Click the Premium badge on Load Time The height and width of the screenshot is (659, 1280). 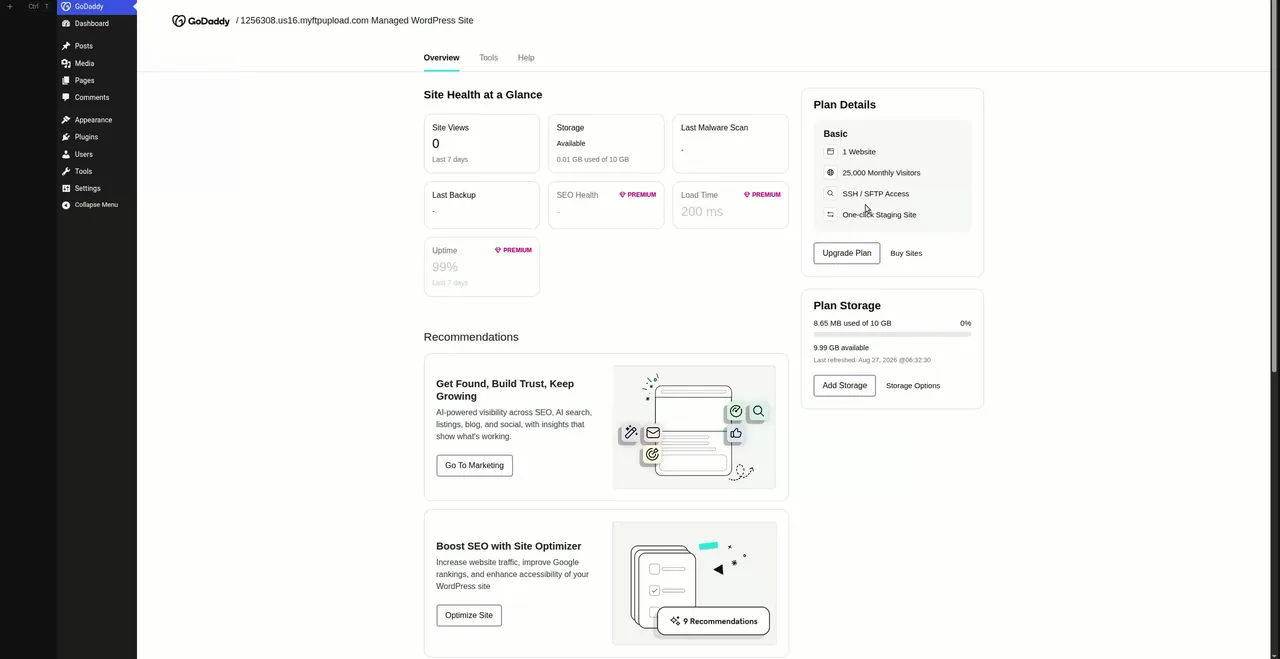tap(762, 195)
